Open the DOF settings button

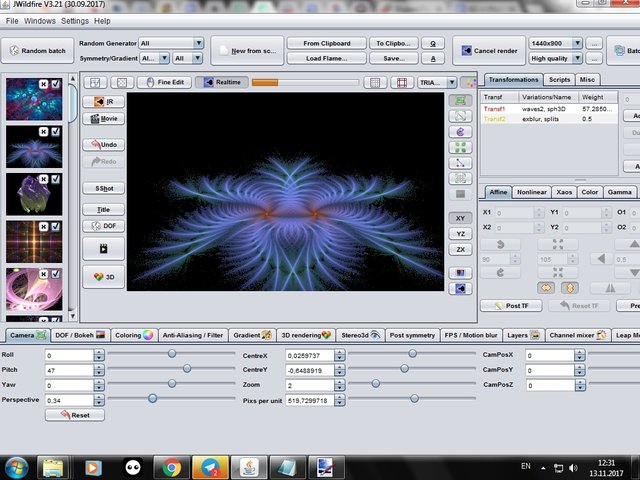tap(104, 226)
